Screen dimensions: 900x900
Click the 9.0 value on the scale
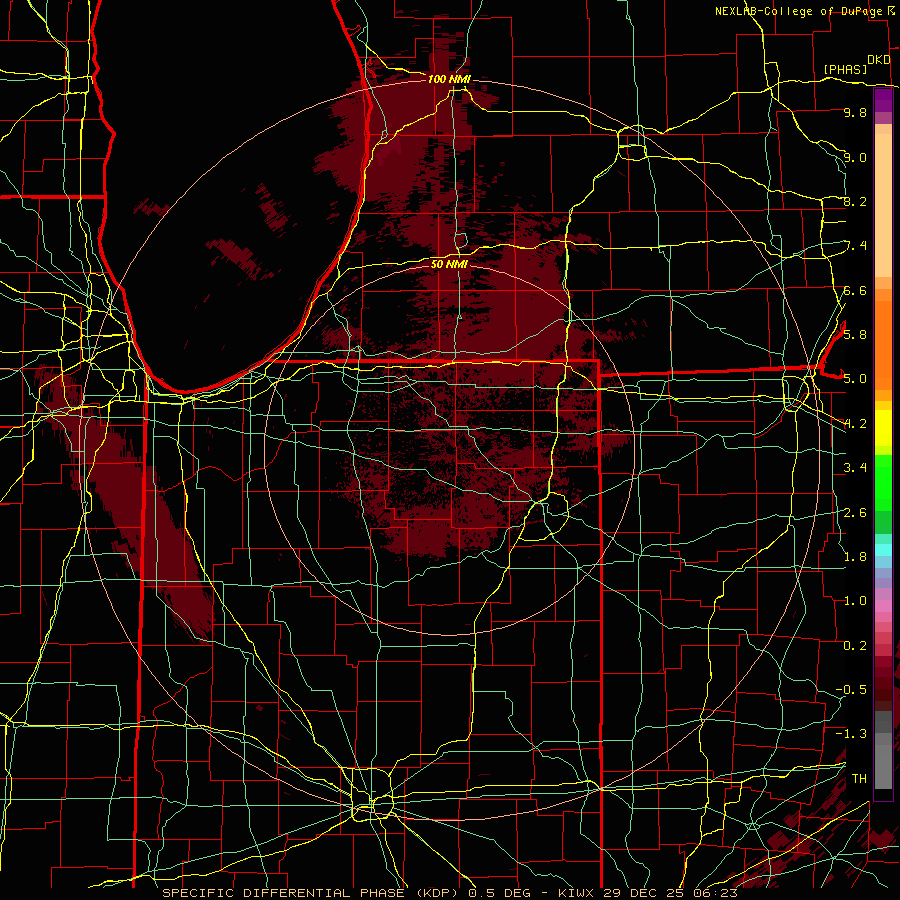(855, 157)
